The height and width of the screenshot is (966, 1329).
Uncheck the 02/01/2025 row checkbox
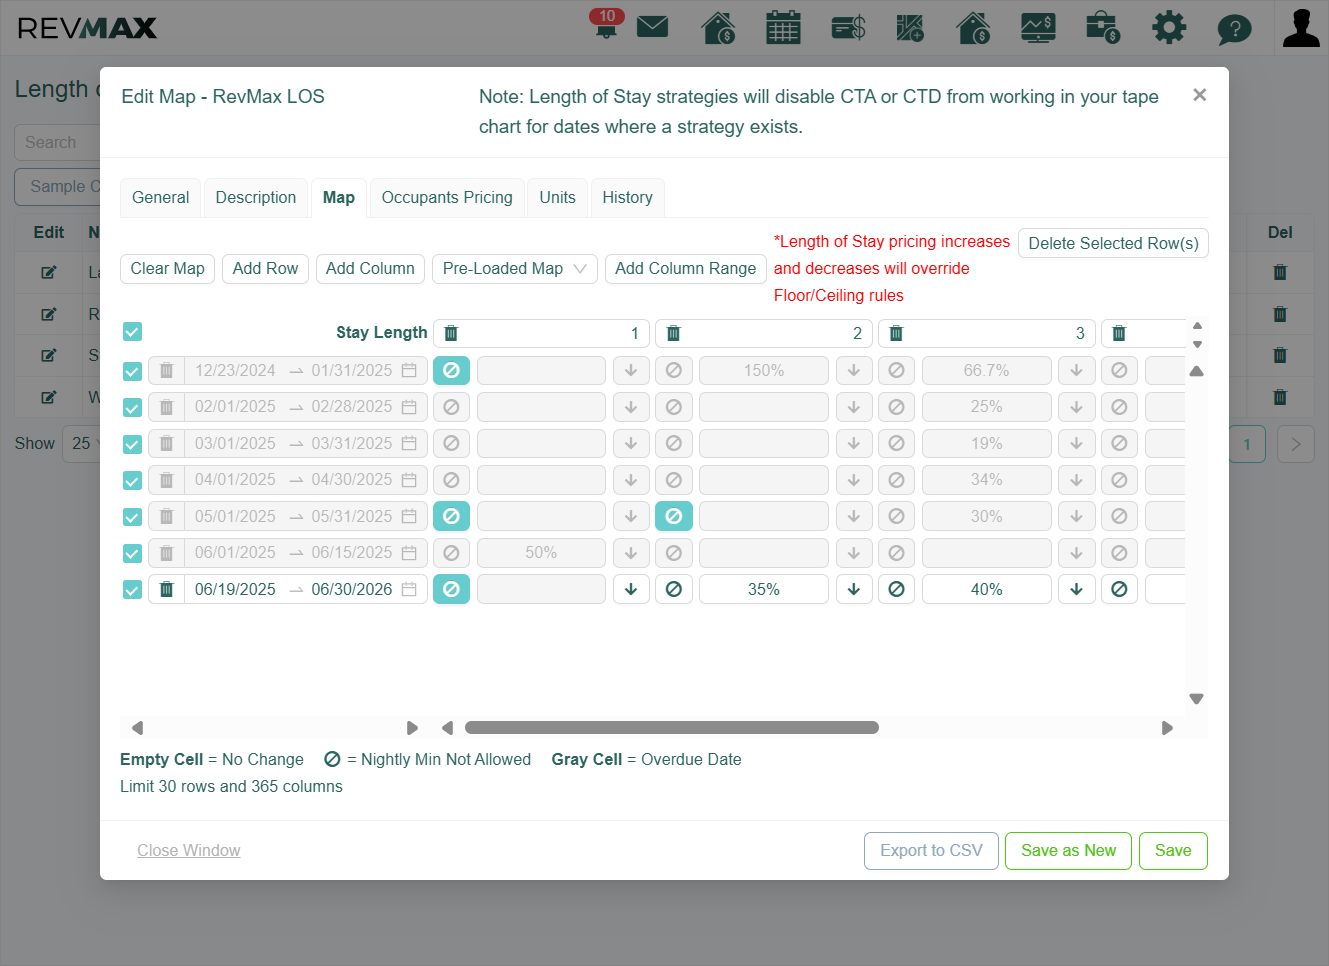[x=132, y=407]
